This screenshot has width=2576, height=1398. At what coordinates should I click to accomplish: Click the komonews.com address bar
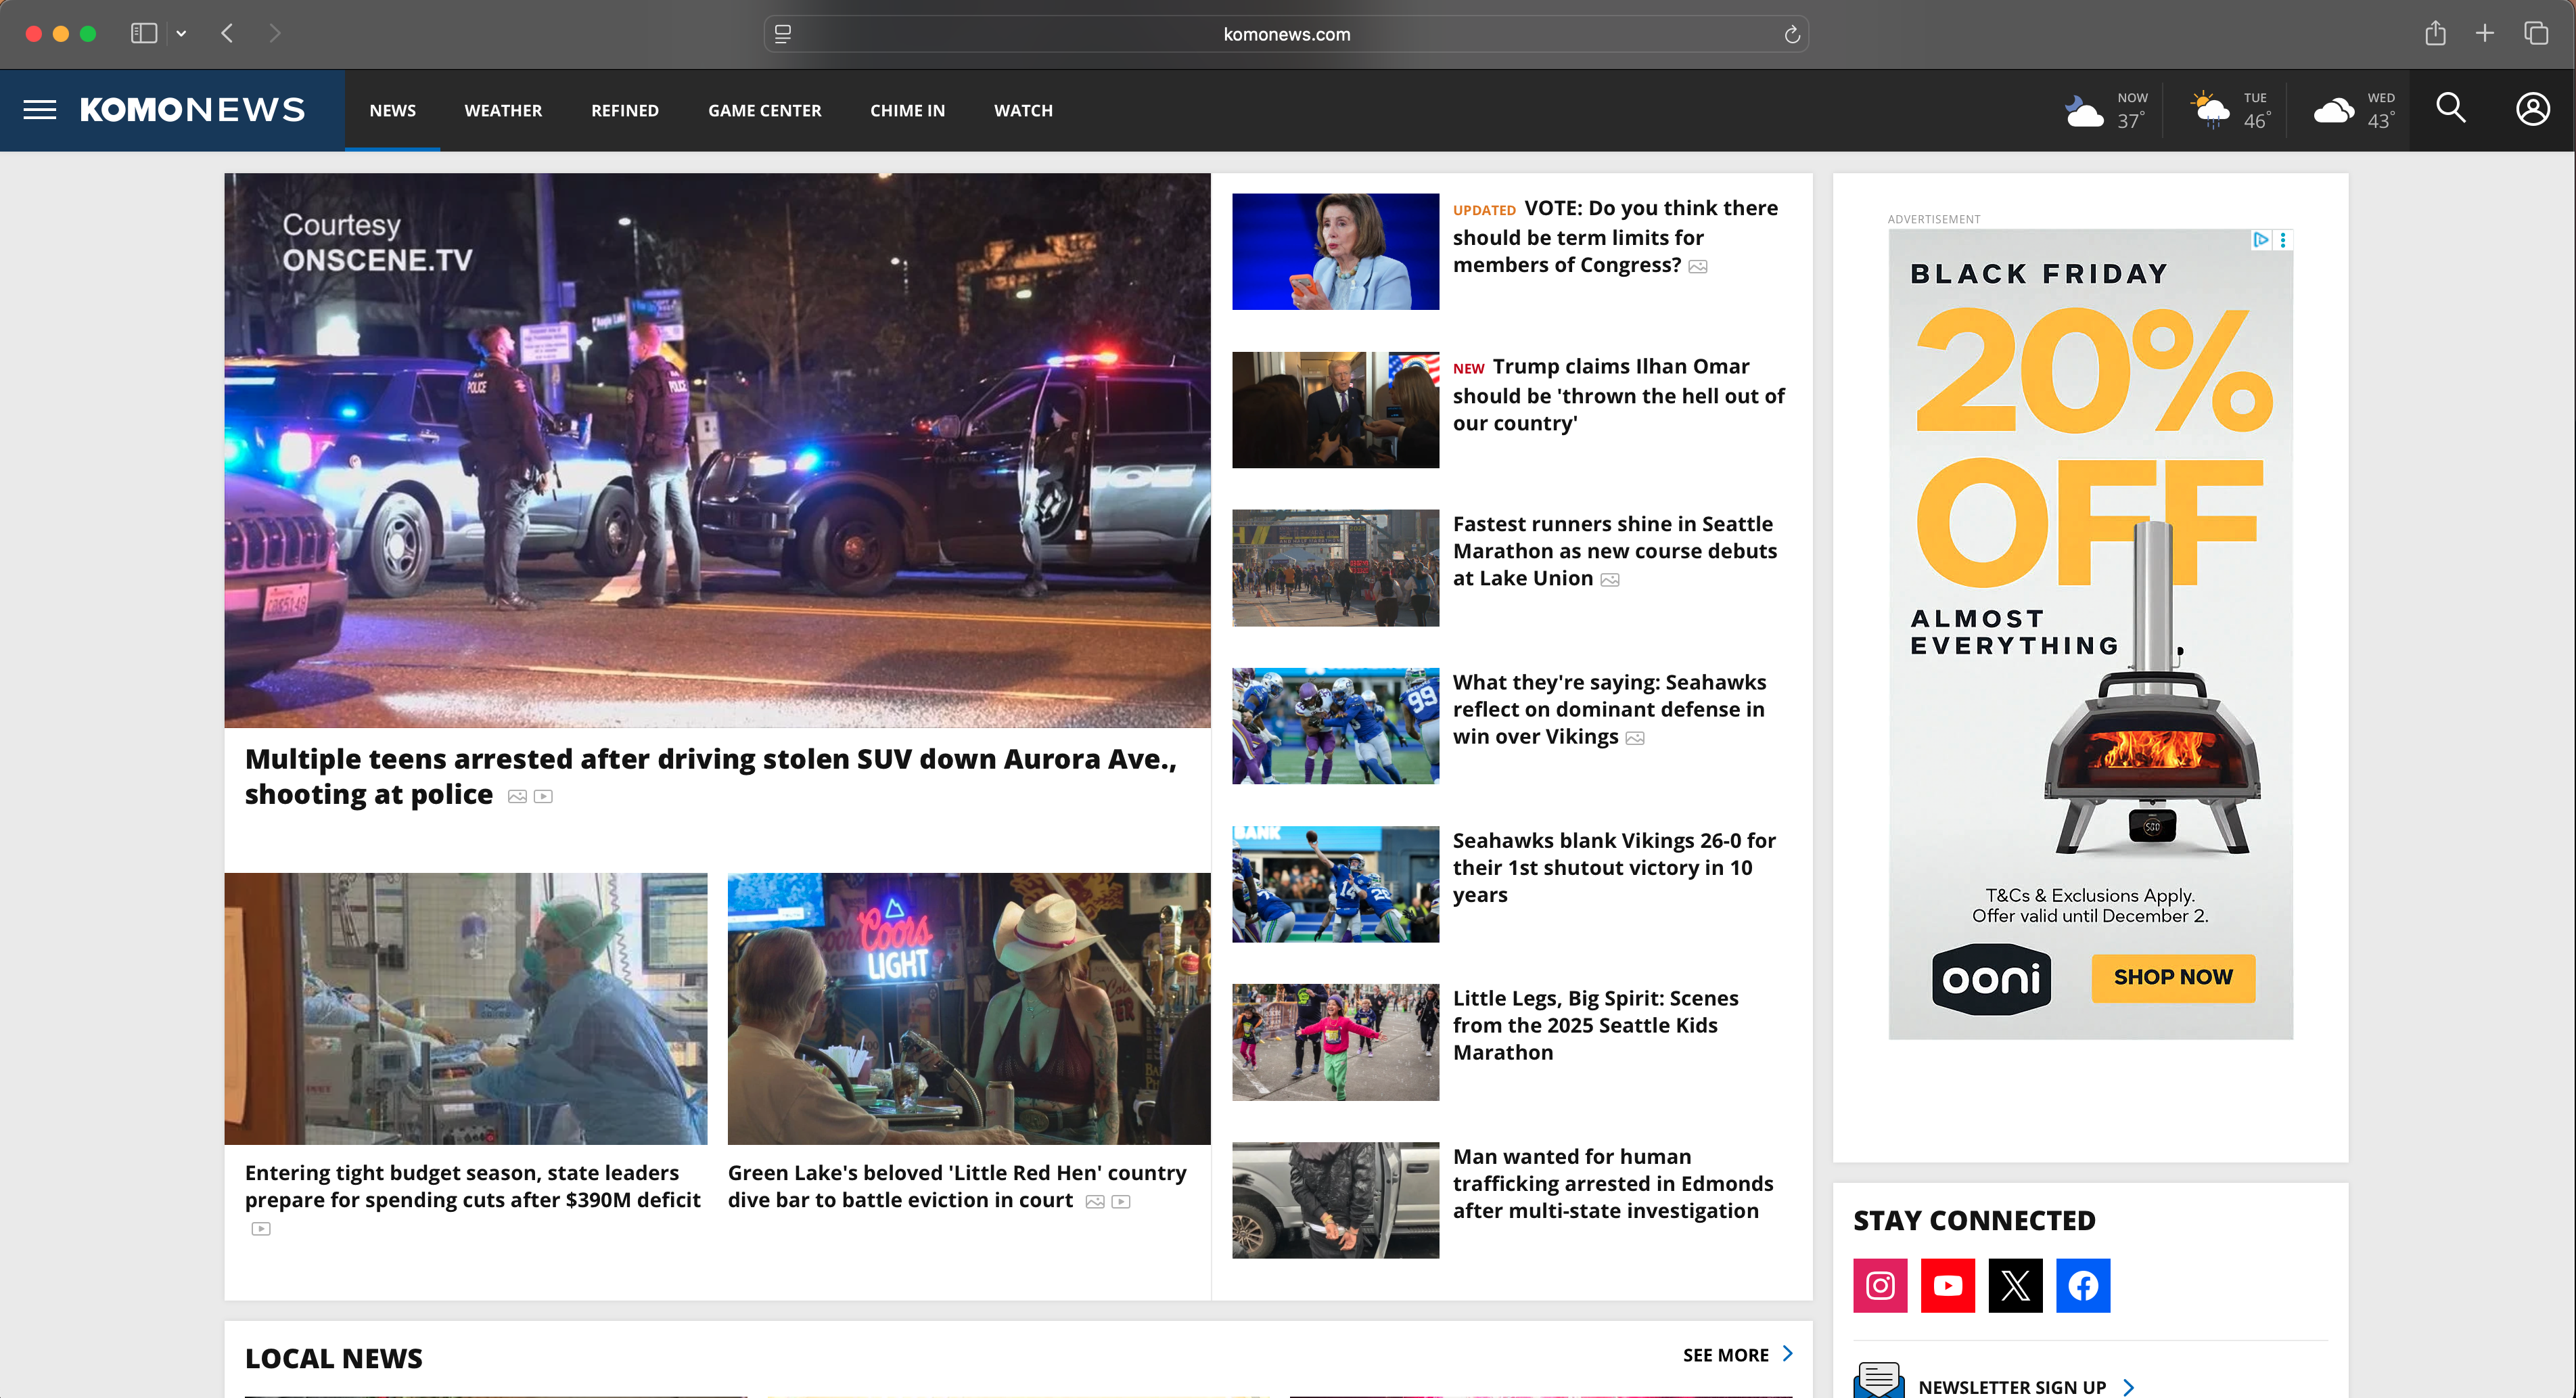click(x=1286, y=34)
